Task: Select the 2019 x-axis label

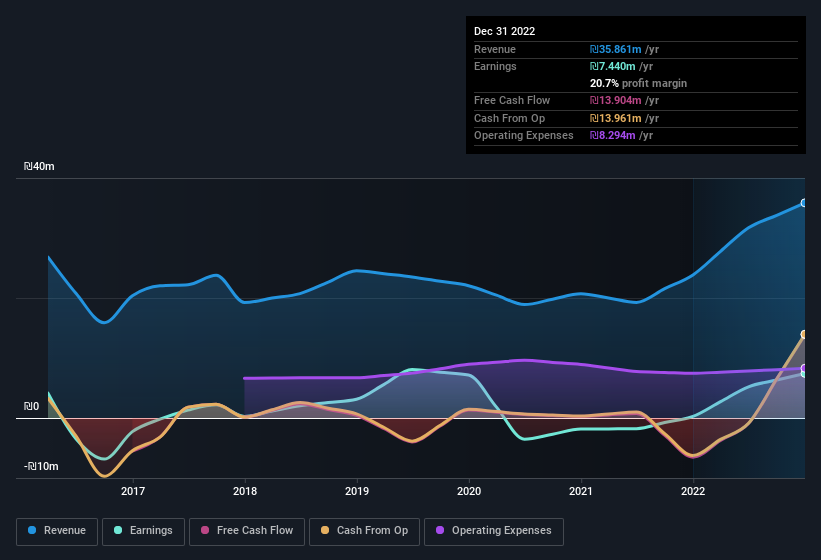Action: tap(357, 491)
